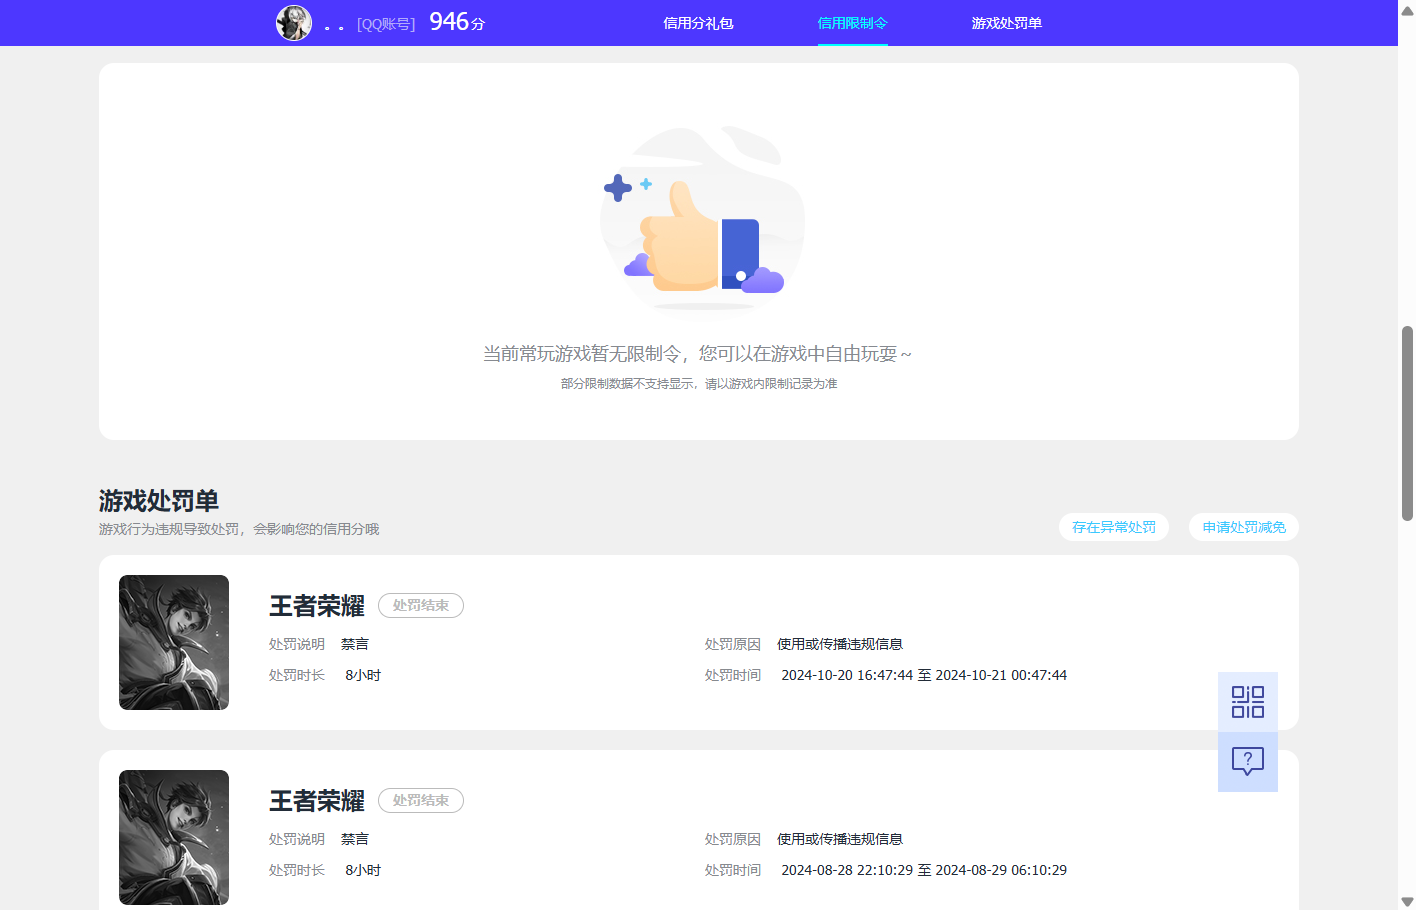Switch to the 信用分礼包 tab
The image size is (1416, 910).
point(697,22)
